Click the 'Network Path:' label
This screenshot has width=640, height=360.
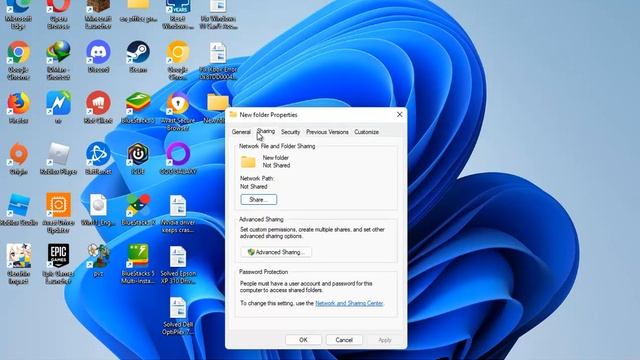[257, 178]
